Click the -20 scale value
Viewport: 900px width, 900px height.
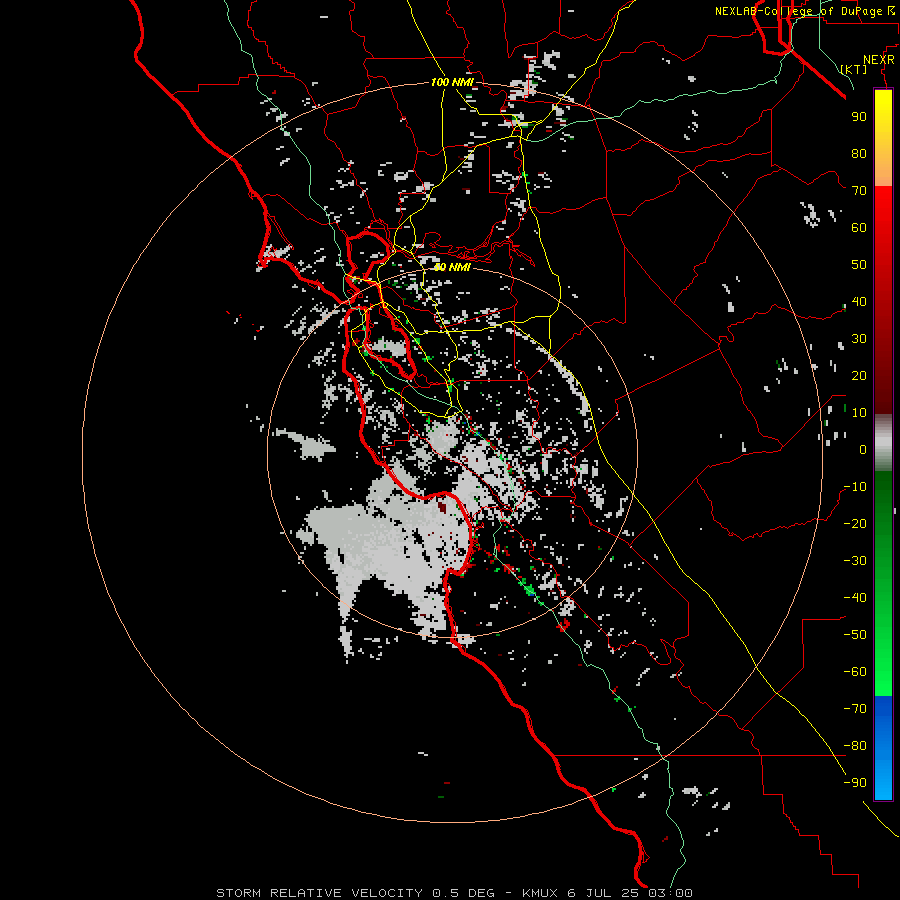click(855, 524)
